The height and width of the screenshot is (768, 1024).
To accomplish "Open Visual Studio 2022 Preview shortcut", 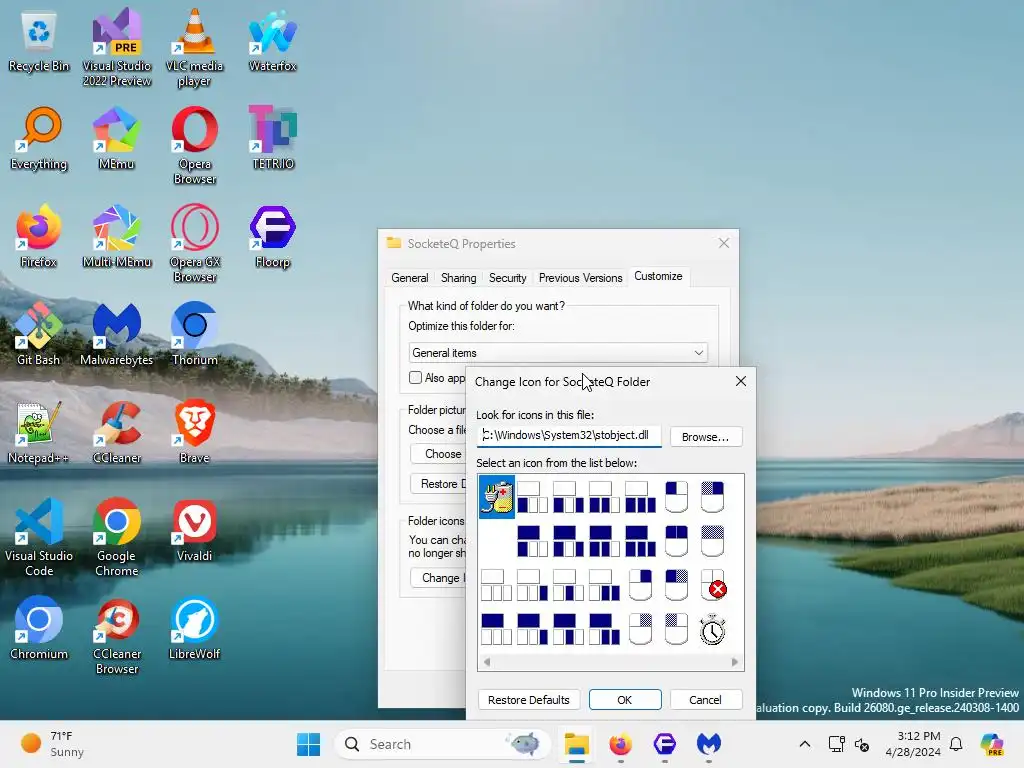I will tap(117, 48).
